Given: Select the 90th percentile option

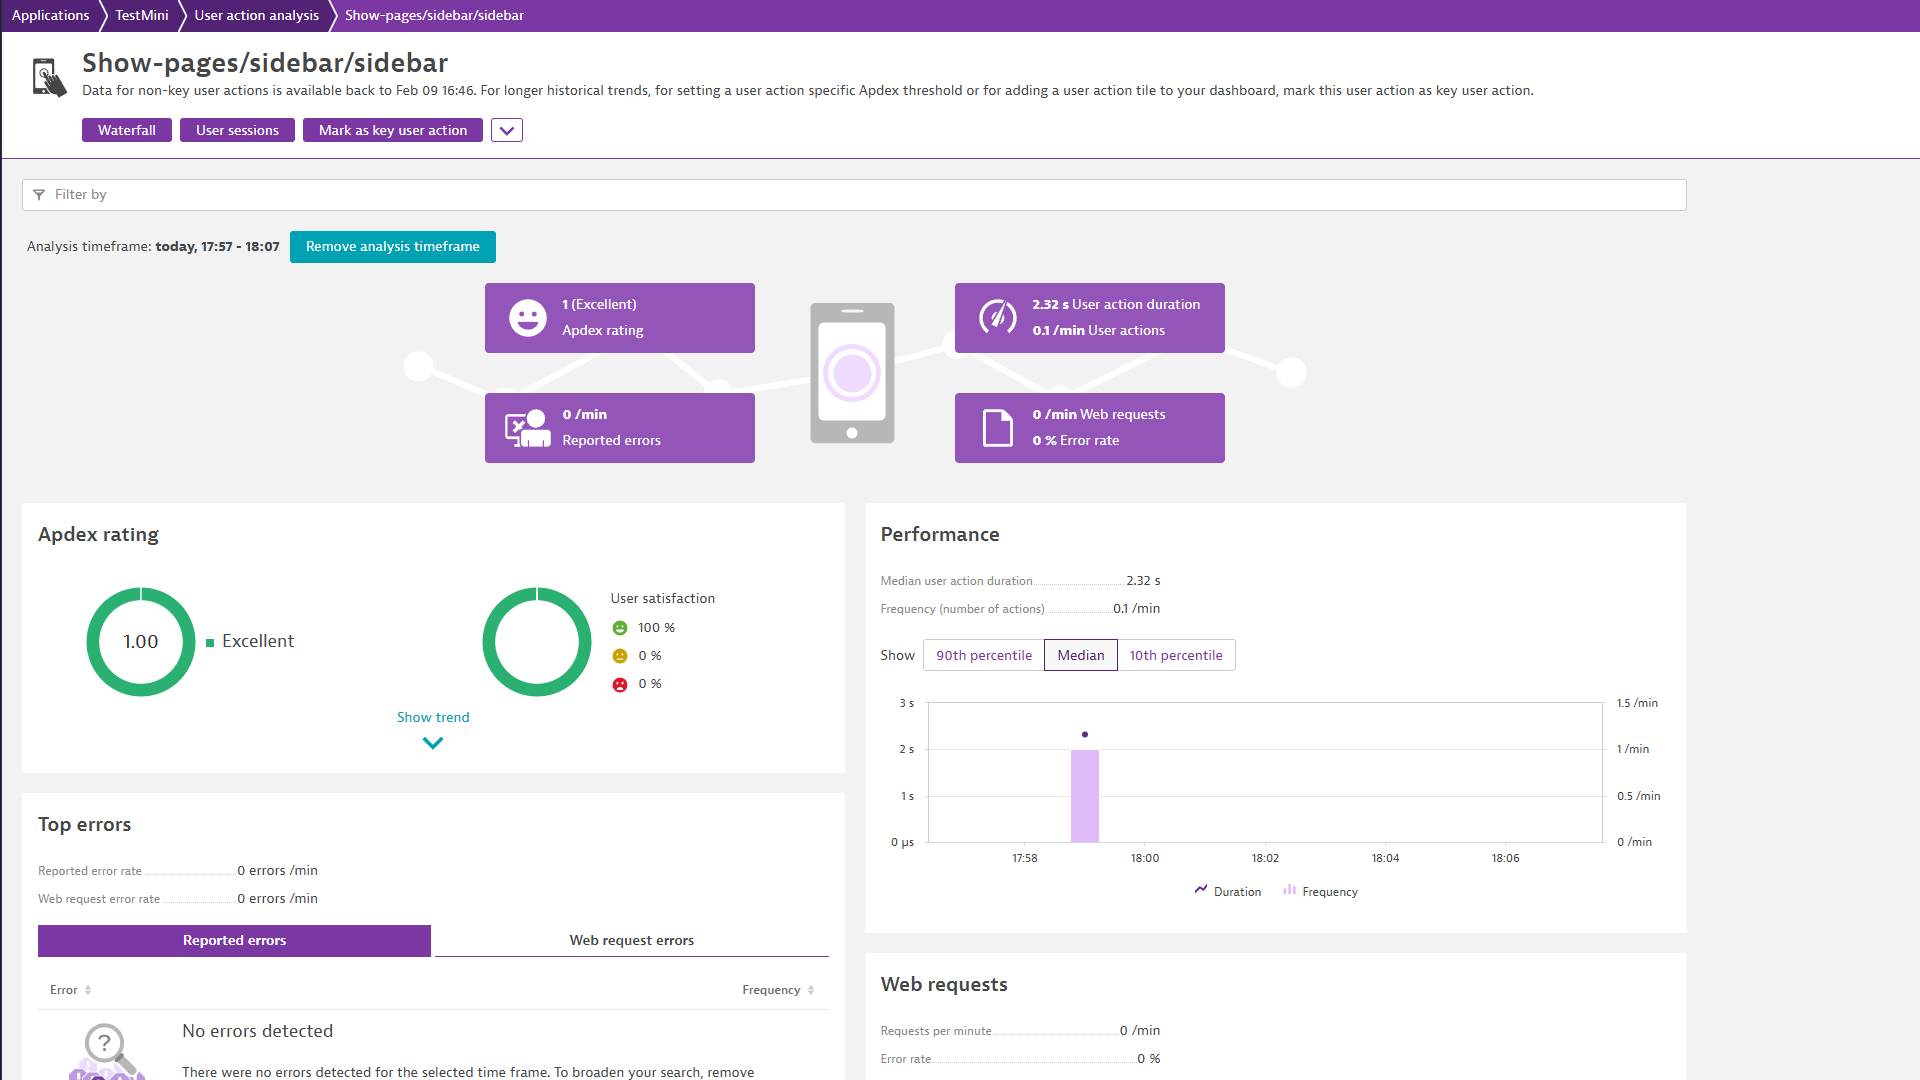Looking at the screenshot, I should point(983,655).
